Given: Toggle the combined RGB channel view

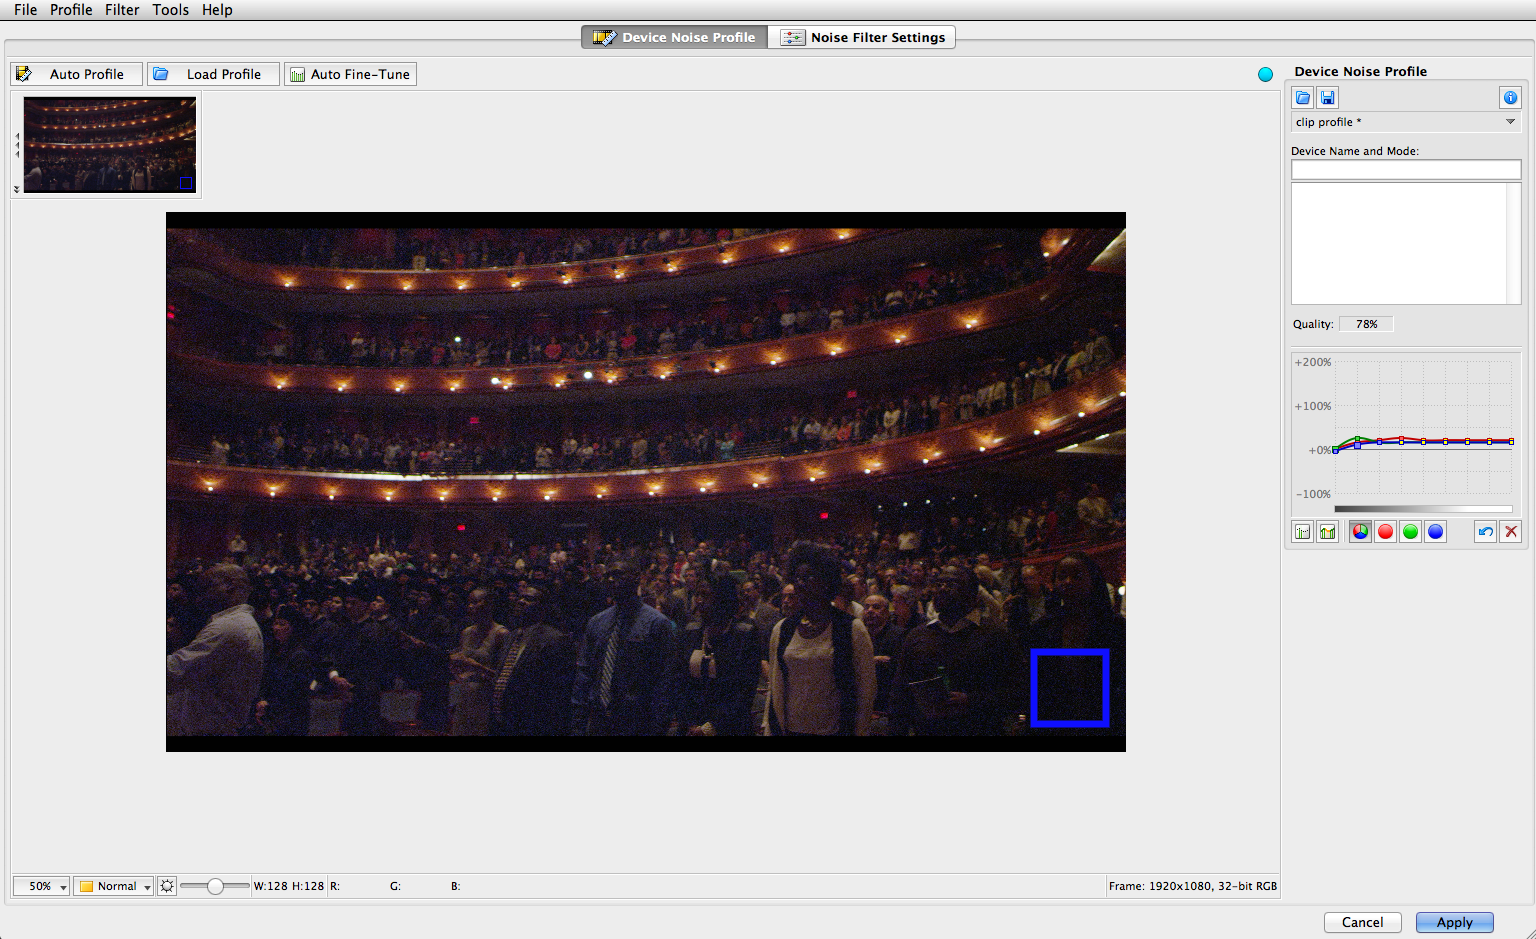Looking at the screenshot, I should pyautogui.click(x=1360, y=532).
